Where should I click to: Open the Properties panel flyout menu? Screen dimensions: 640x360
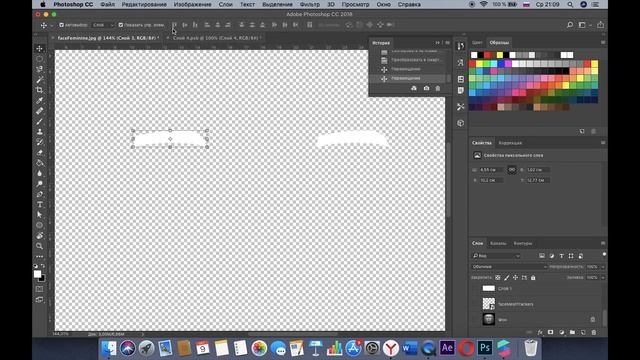coord(603,143)
